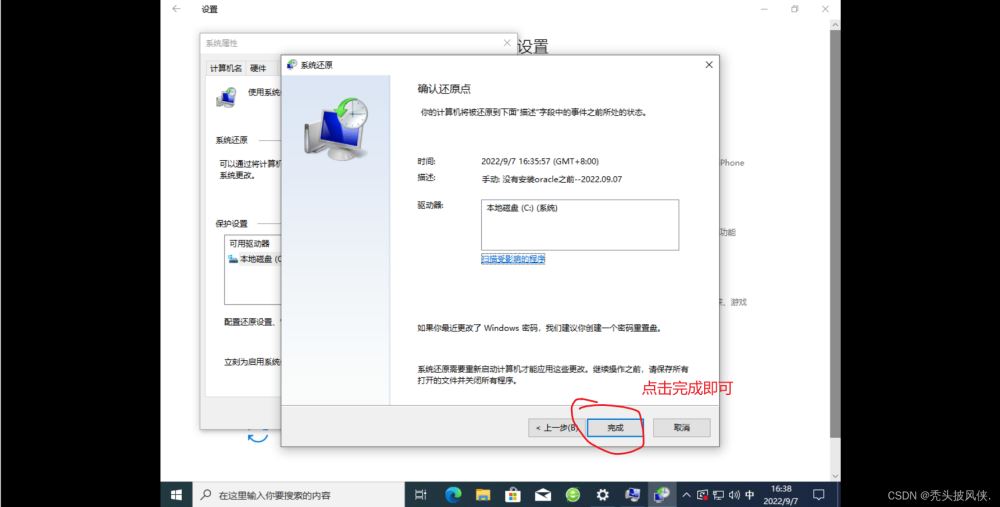This screenshot has height=507, width=1000.
Task: Close the 系统还原 dialog
Action: [709, 64]
